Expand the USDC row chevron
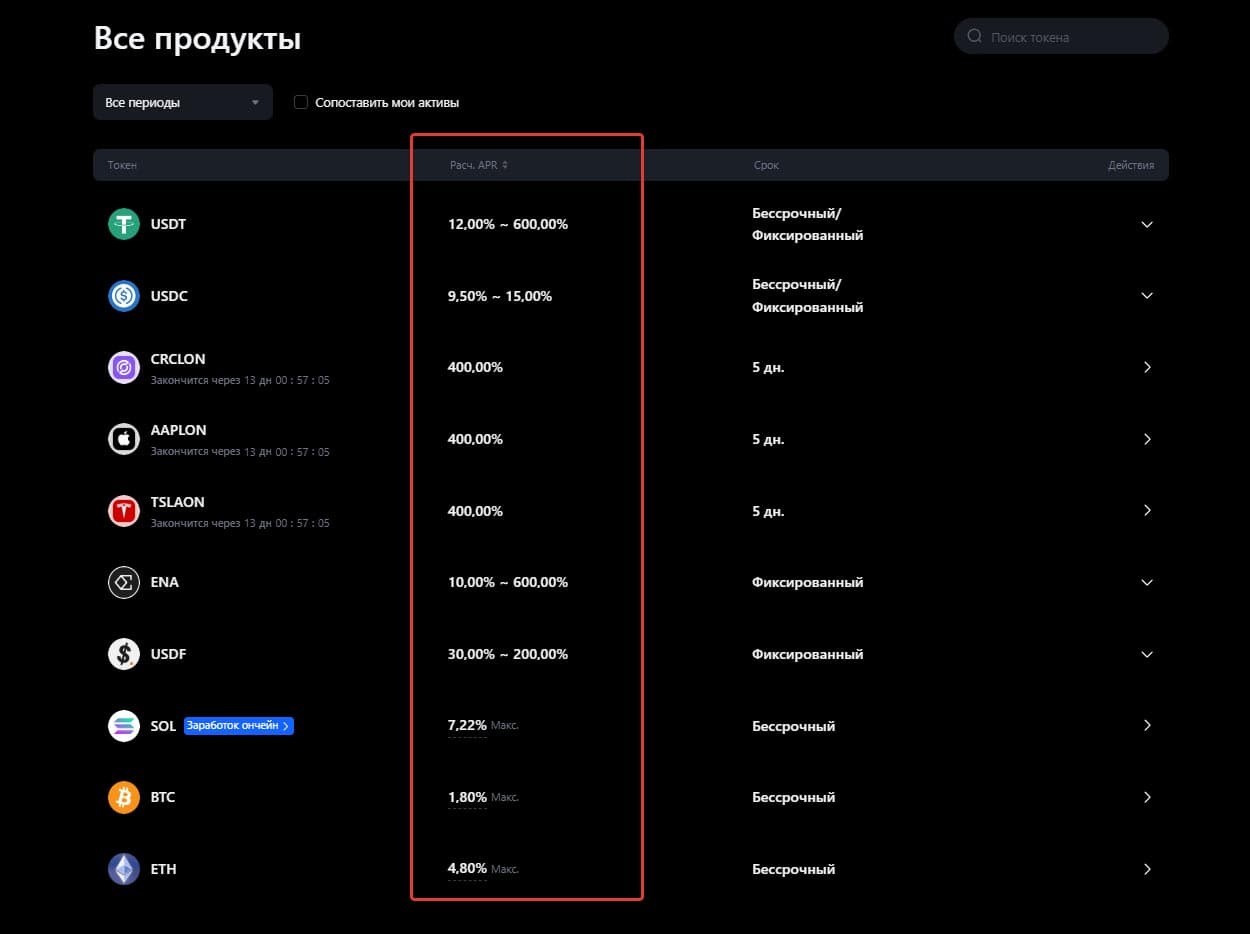 [x=1147, y=296]
